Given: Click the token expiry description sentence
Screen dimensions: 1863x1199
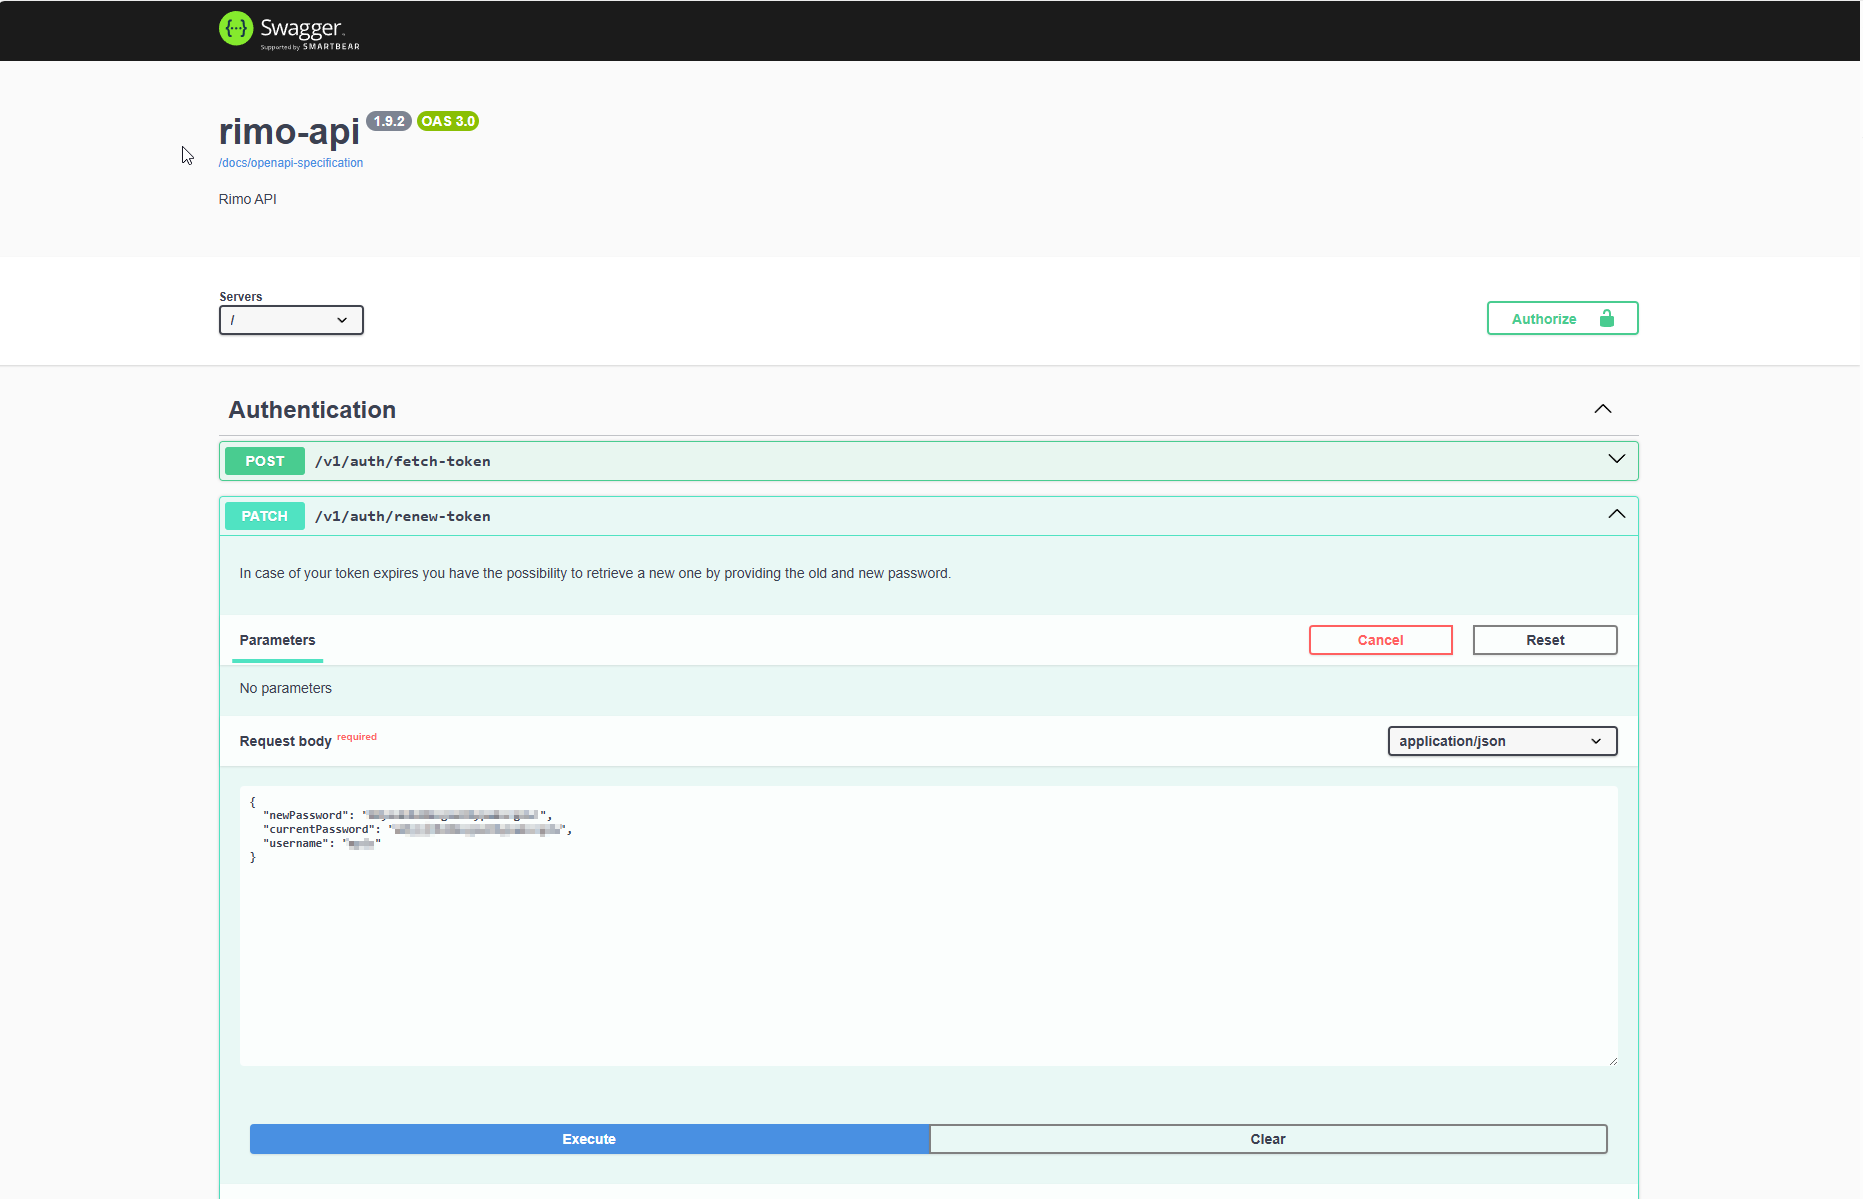Looking at the screenshot, I should coord(595,573).
